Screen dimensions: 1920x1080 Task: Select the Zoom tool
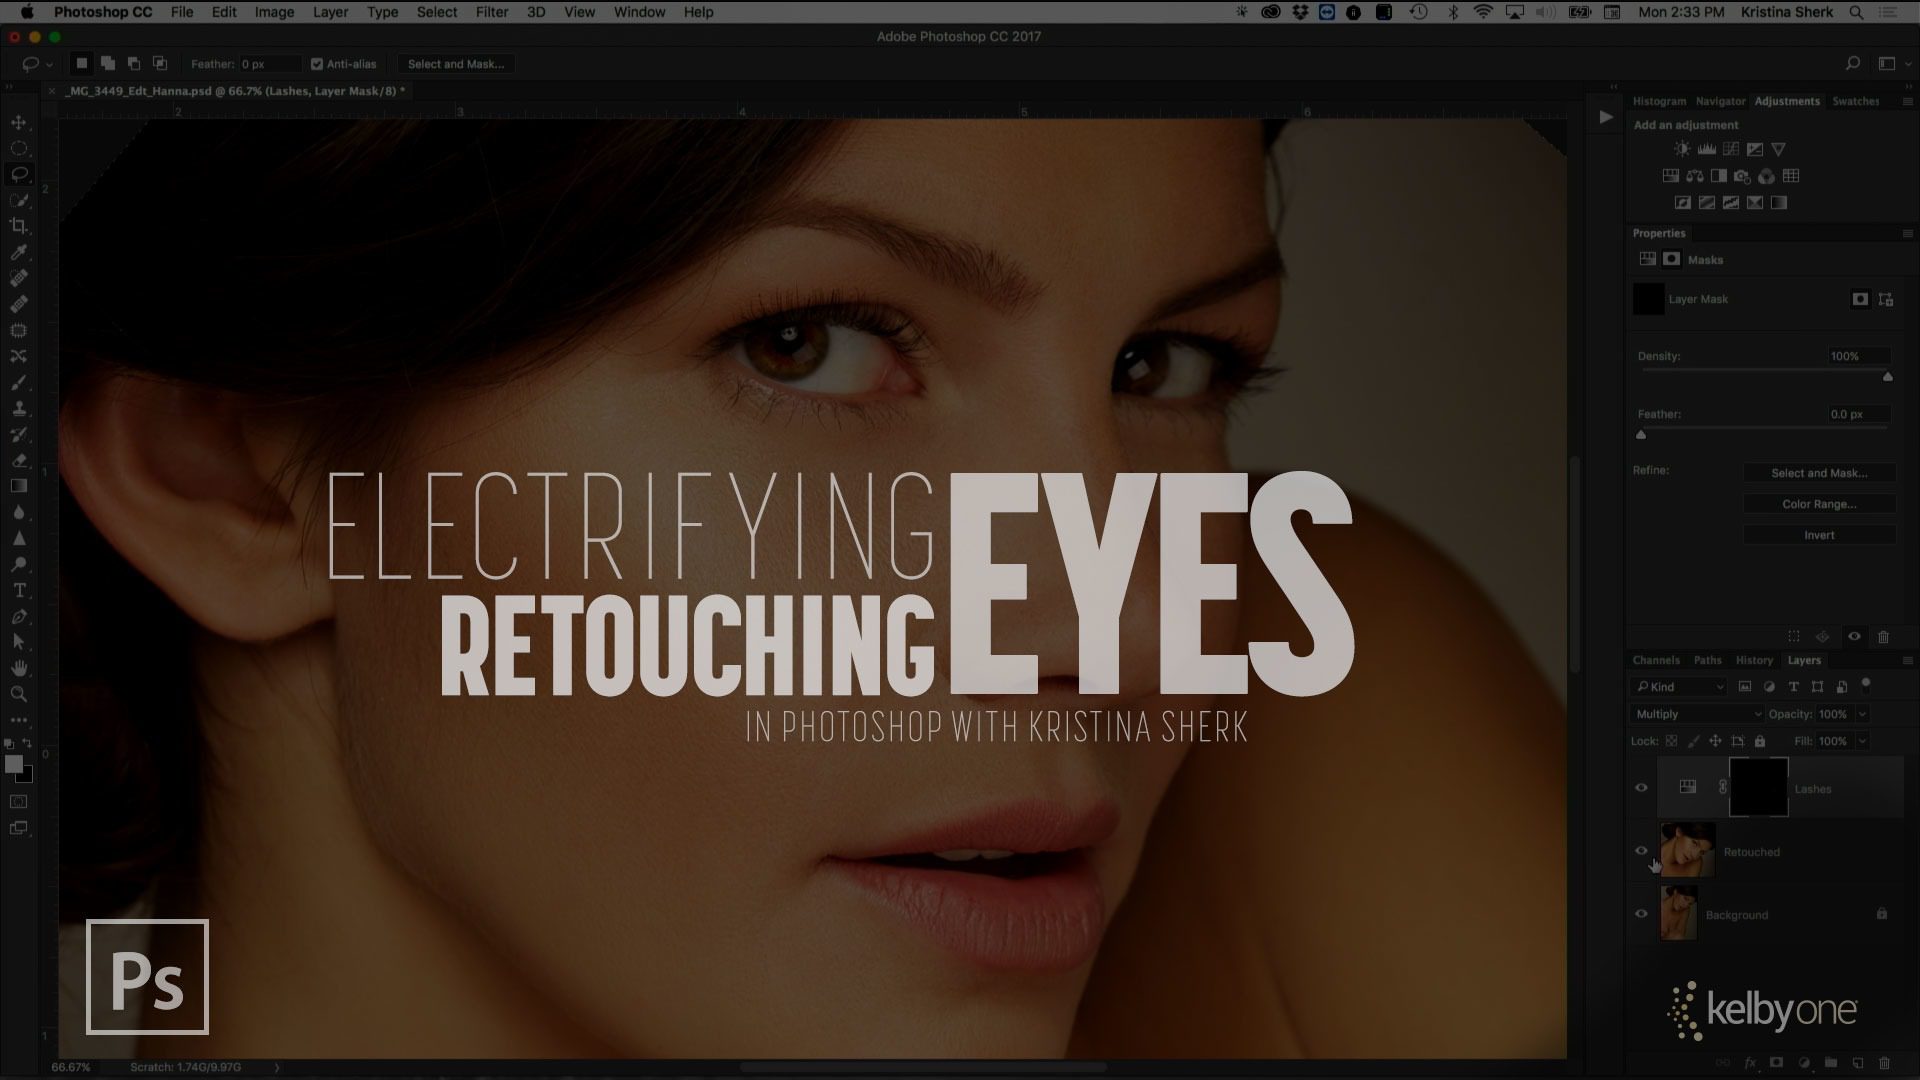pyautogui.click(x=19, y=694)
